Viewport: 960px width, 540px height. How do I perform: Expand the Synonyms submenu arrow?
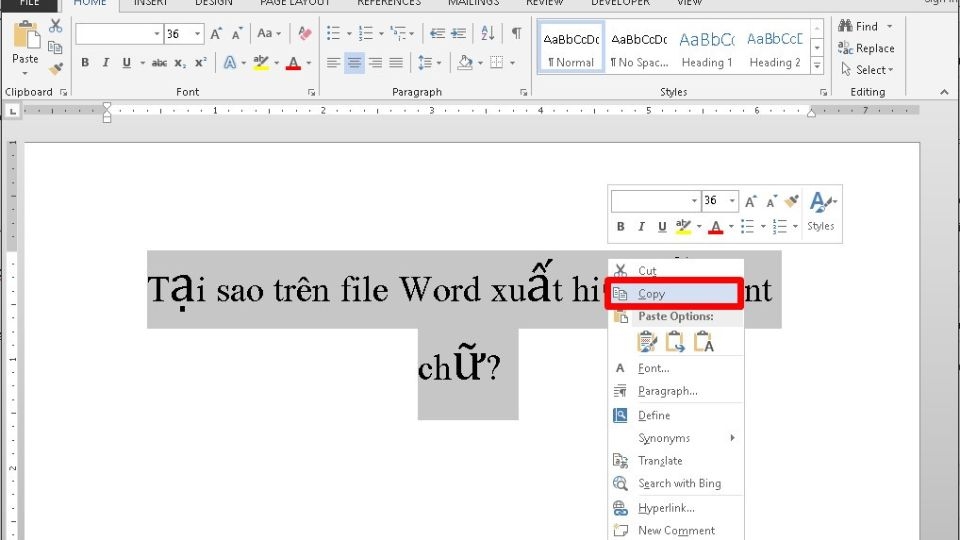click(732, 438)
